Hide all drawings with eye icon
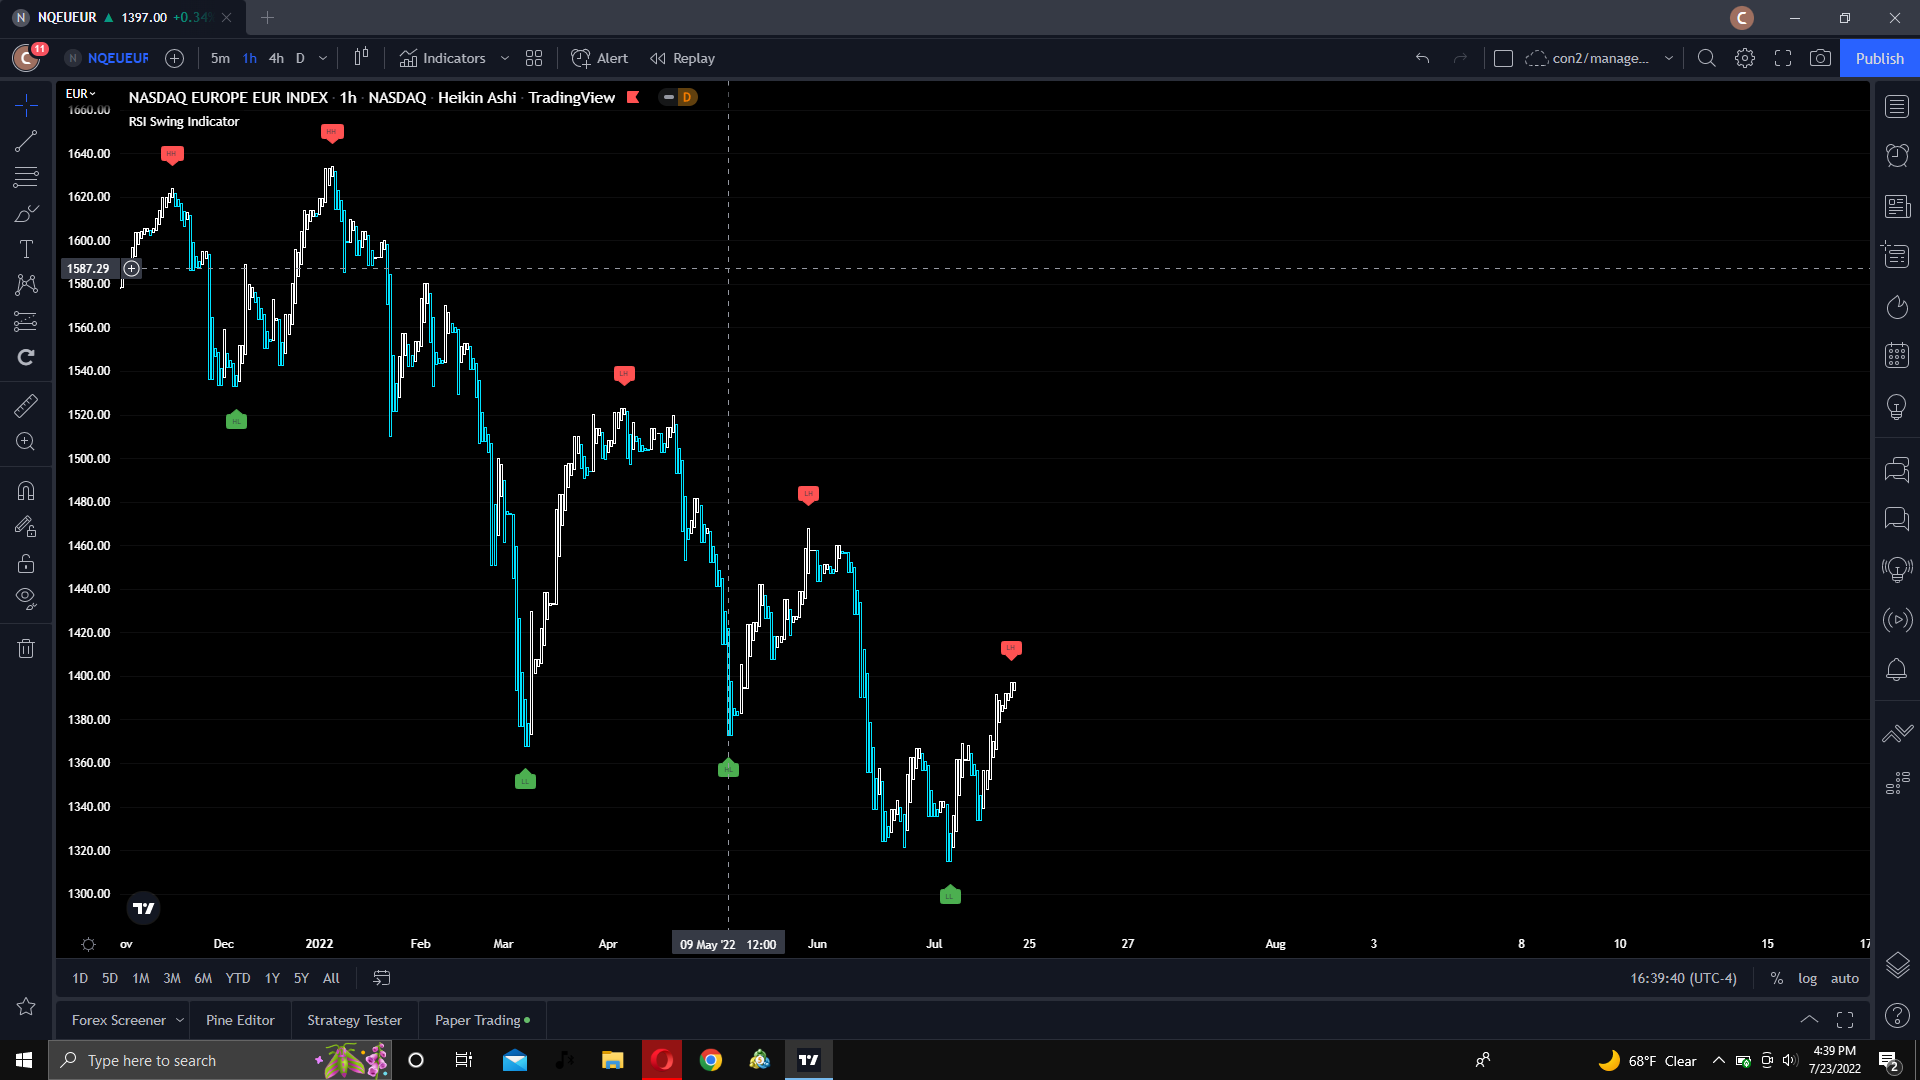The height and width of the screenshot is (1080, 1920). pos(26,598)
